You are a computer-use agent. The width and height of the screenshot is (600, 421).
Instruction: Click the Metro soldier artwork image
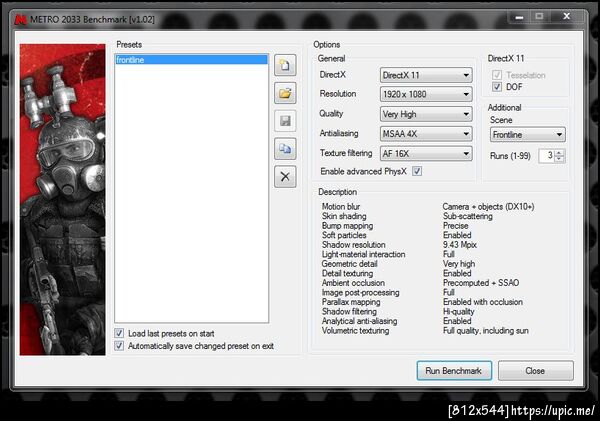63,199
